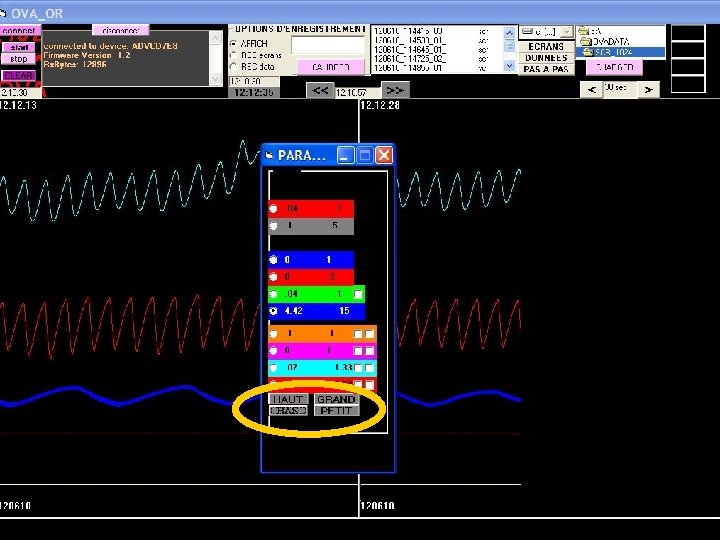Image resolution: width=720 pixels, height=540 pixels.
Task: Open the c:\ root folder
Action: point(589,31)
